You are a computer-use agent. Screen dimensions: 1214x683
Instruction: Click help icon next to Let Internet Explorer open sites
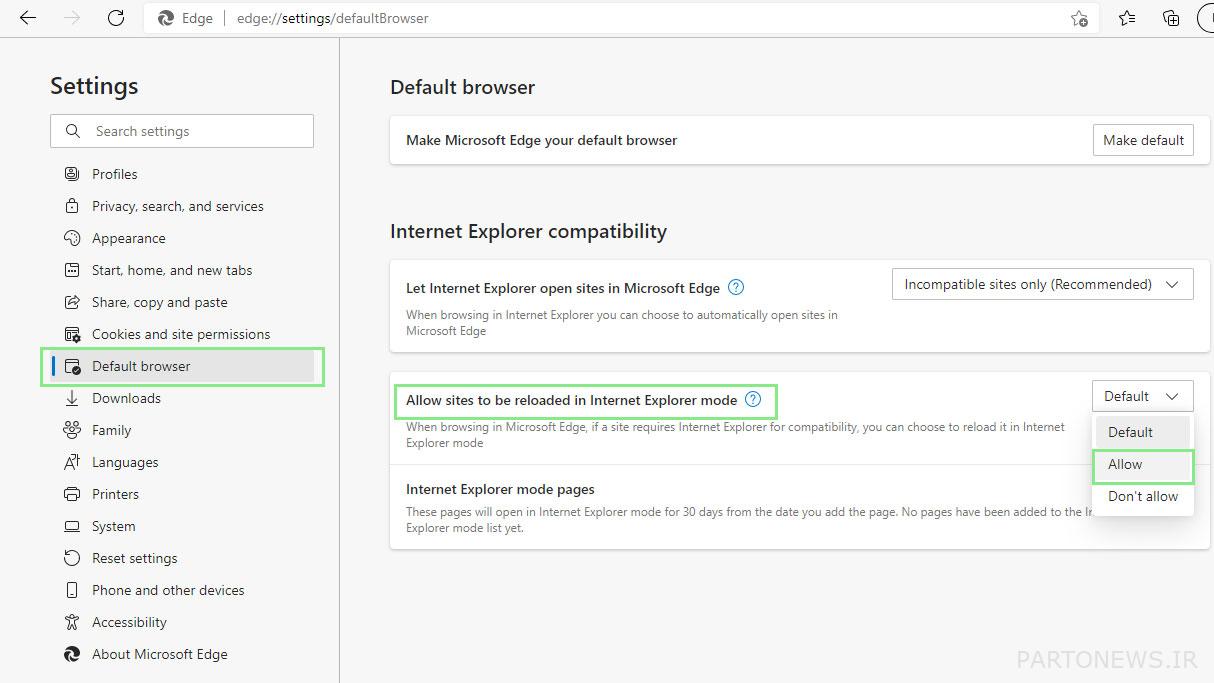[736, 288]
